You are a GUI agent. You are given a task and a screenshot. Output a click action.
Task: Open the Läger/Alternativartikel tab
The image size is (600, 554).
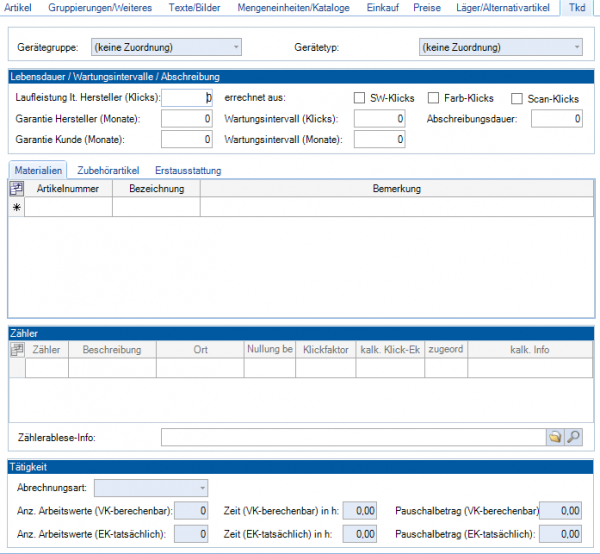point(502,8)
